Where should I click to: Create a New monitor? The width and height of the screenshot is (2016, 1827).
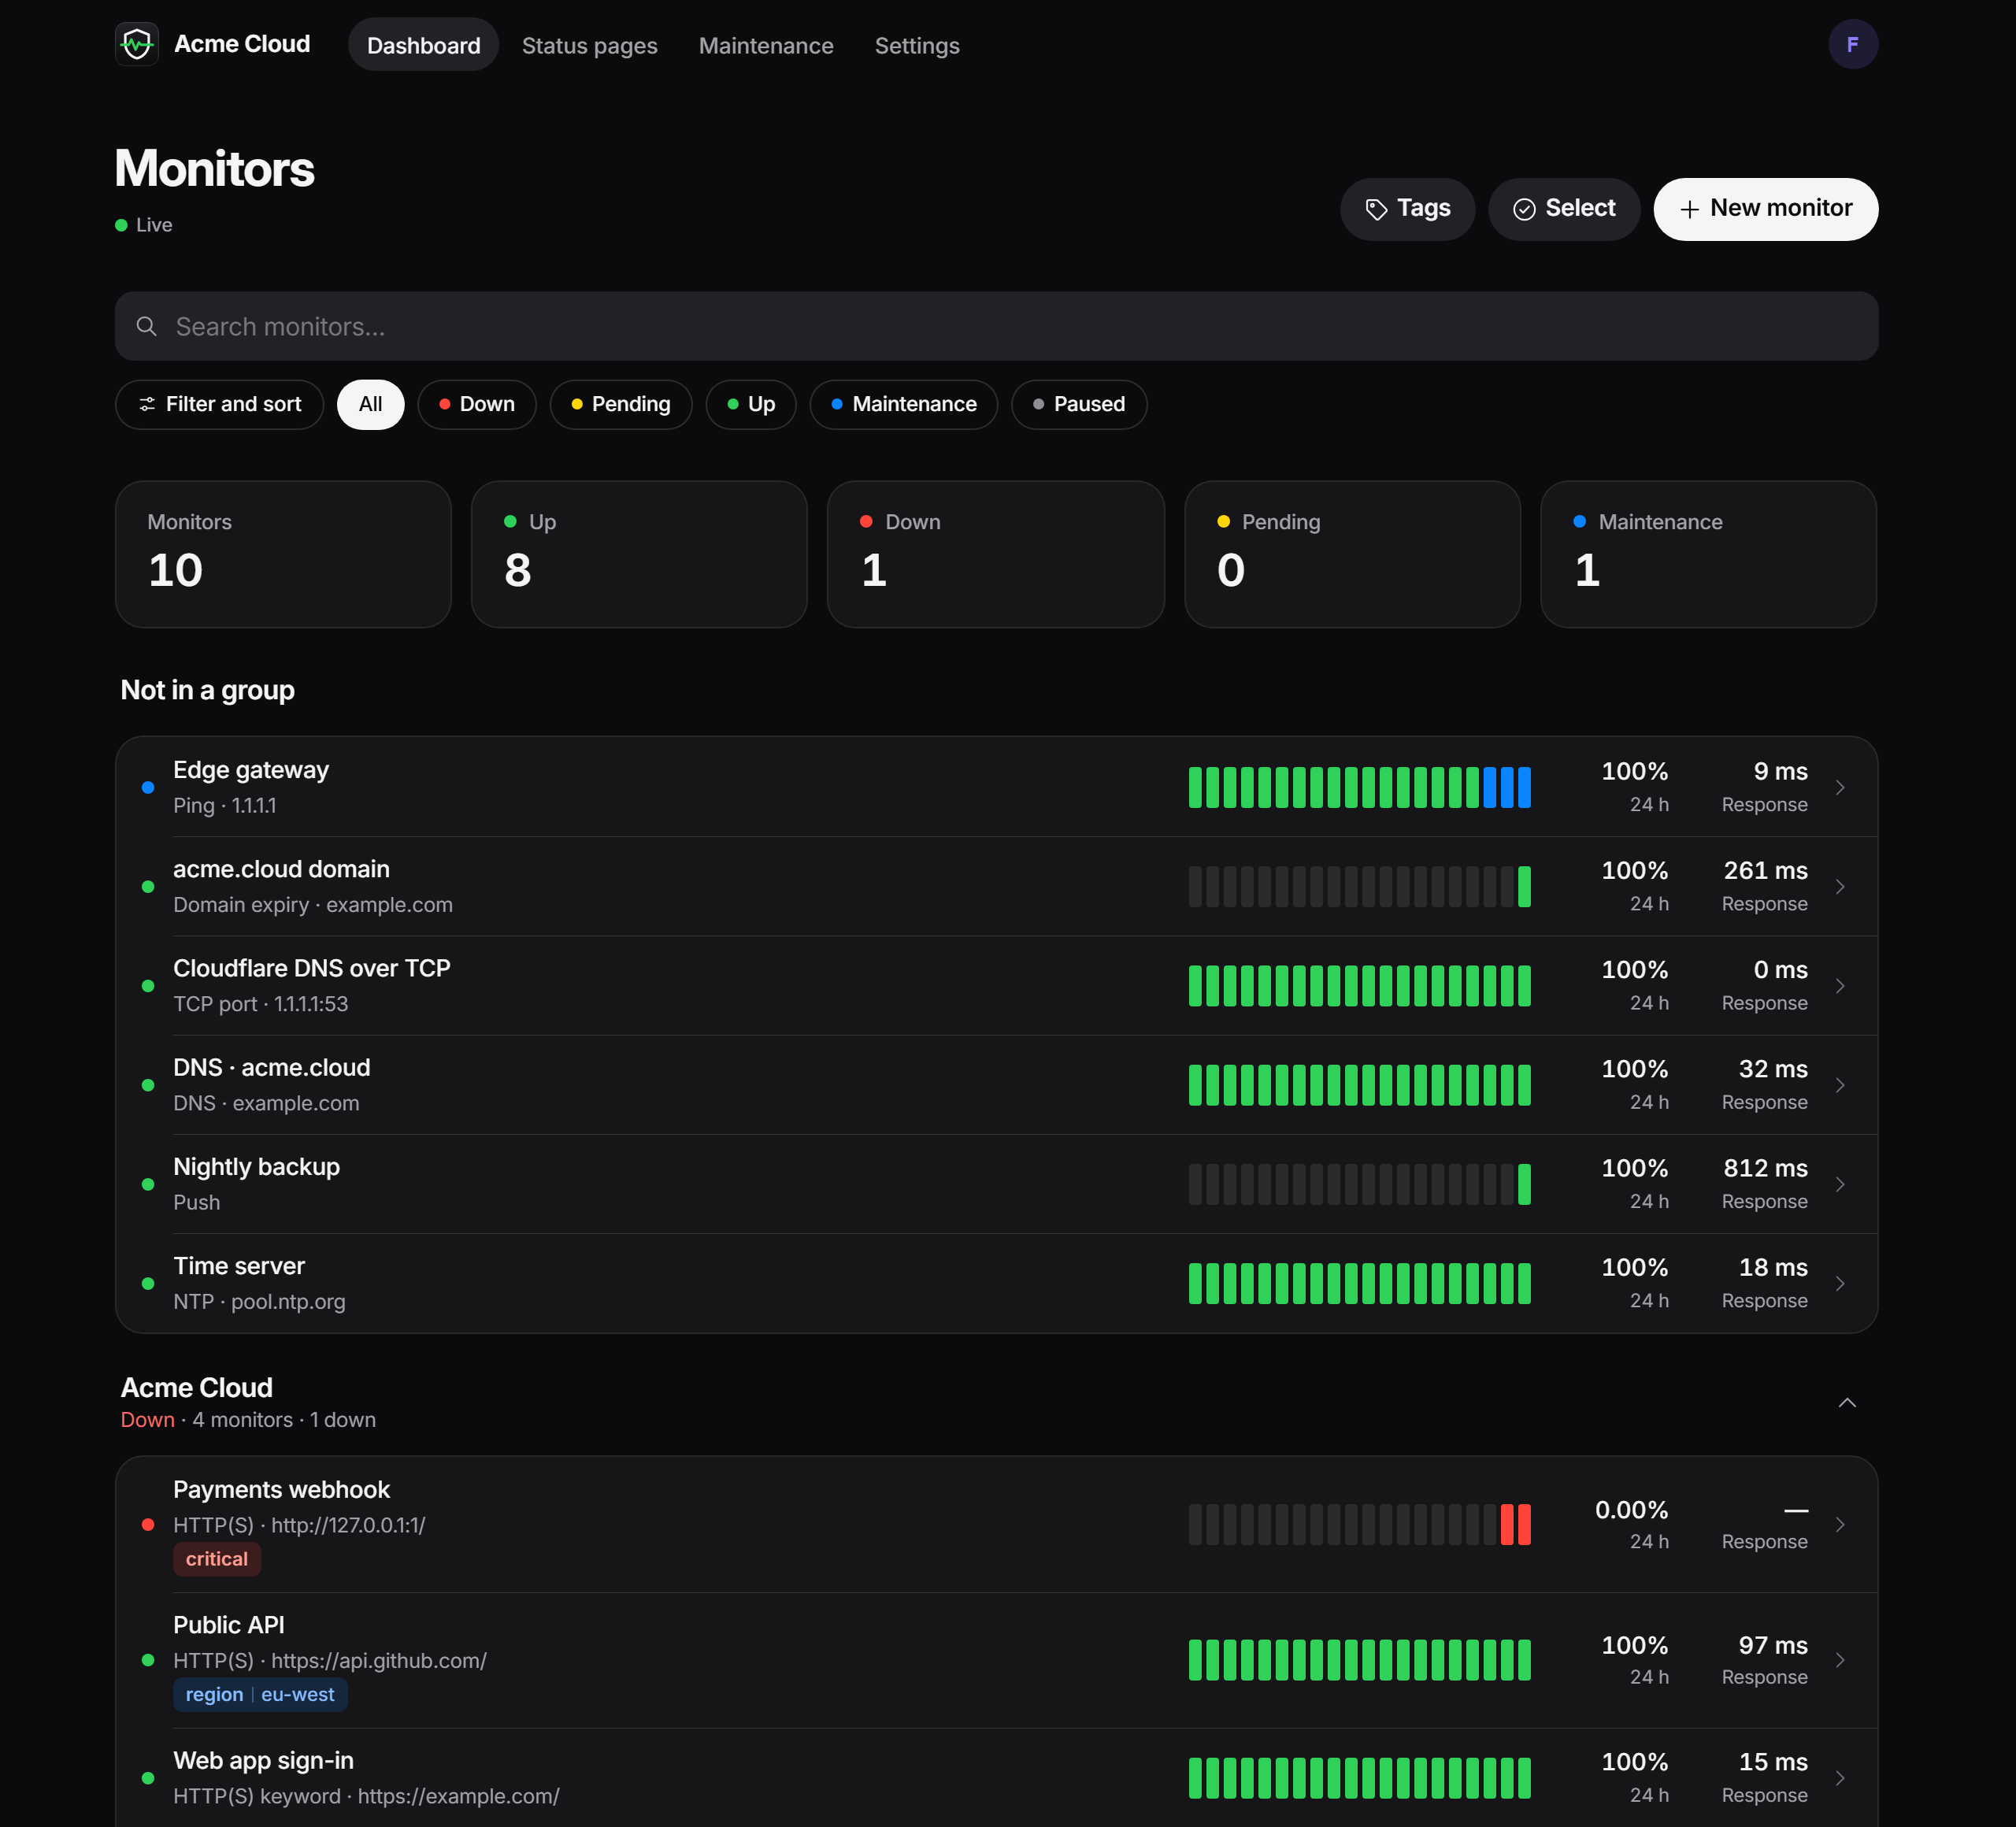1765,209
